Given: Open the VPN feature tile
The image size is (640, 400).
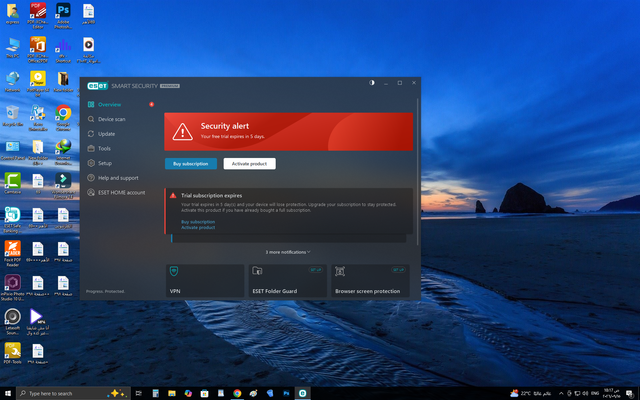Looking at the screenshot, I should click(205, 280).
